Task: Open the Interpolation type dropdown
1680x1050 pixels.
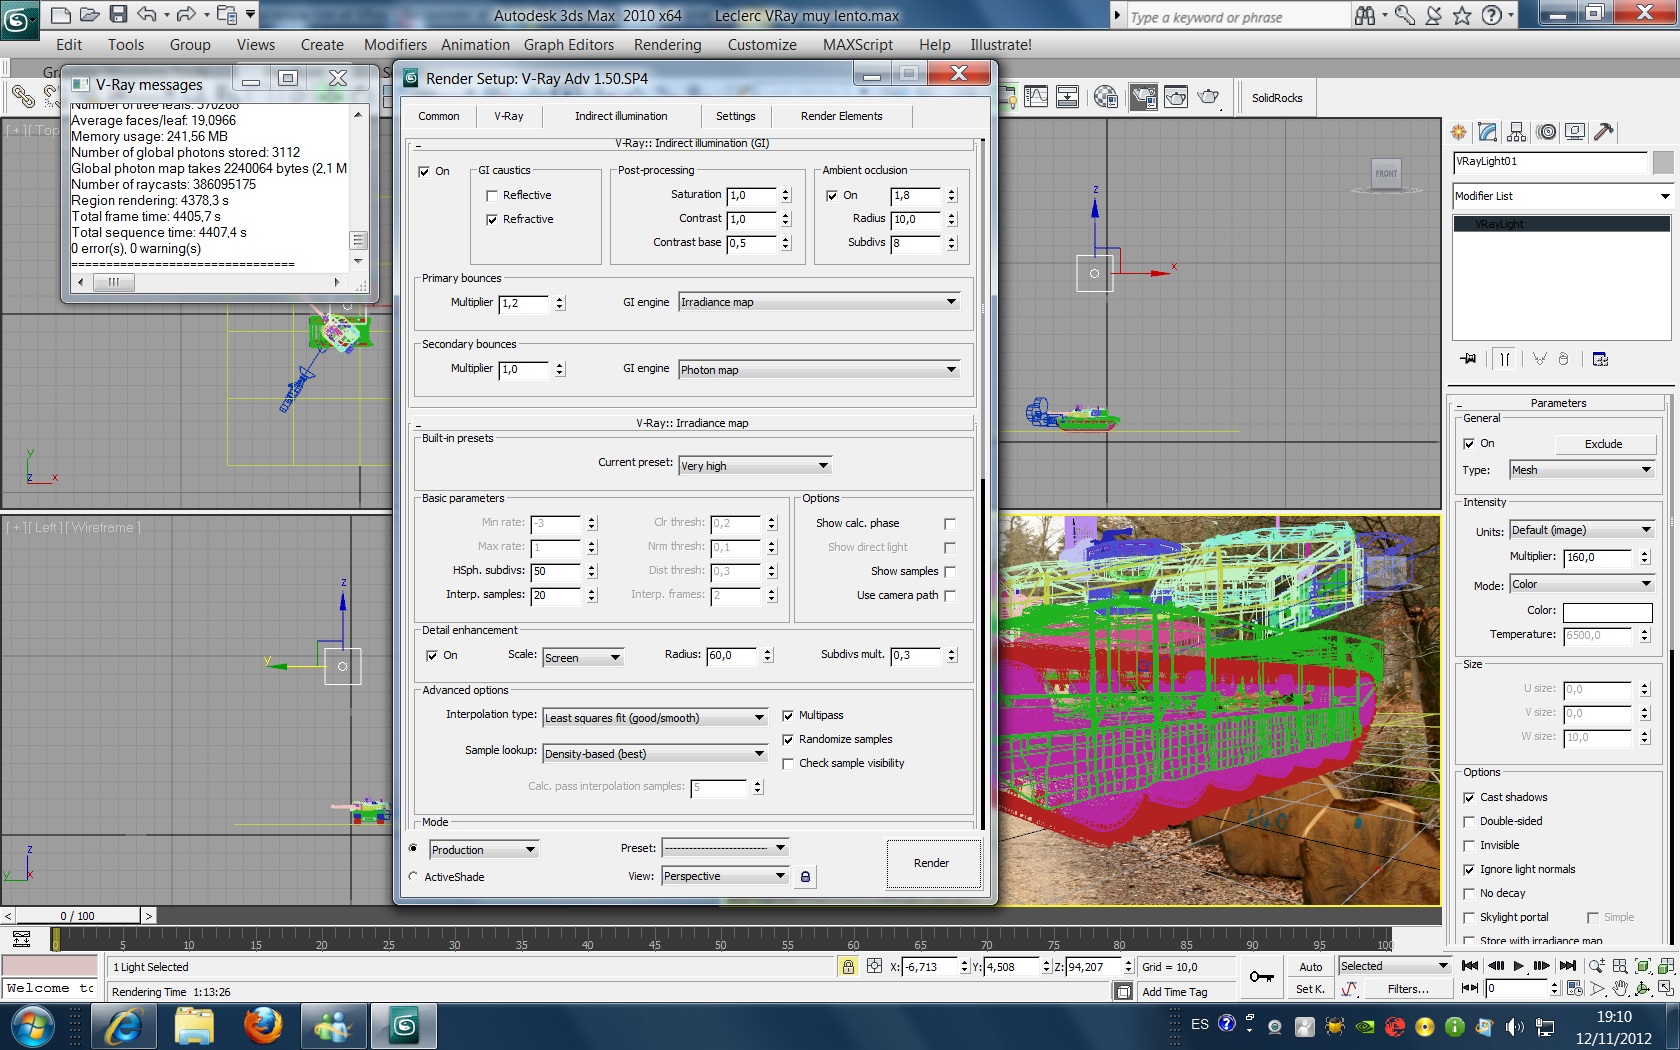Action: [x=655, y=718]
